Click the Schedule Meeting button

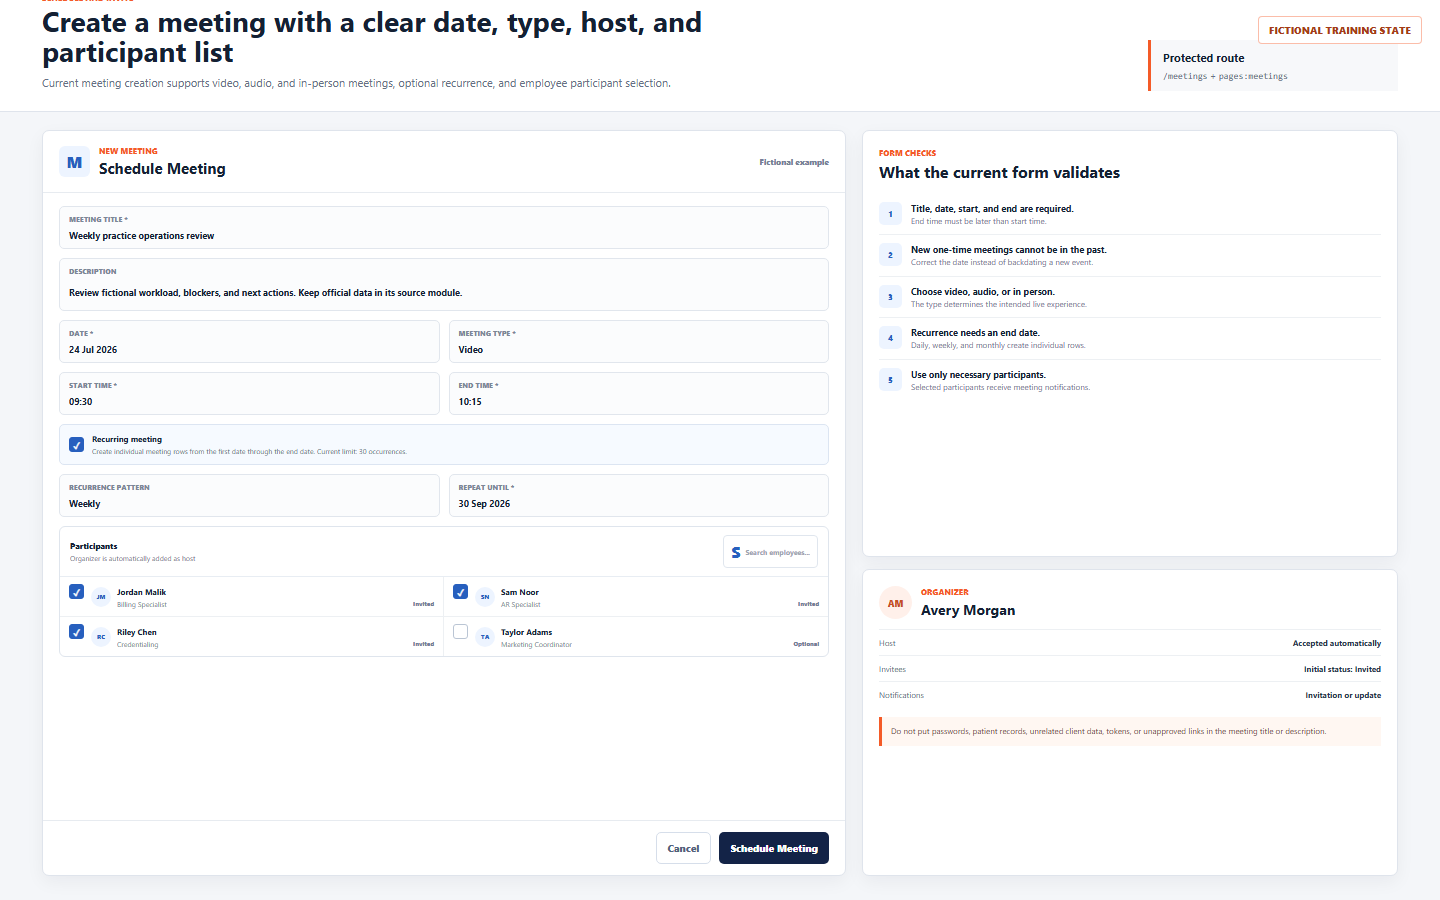pyautogui.click(x=774, y=848)
